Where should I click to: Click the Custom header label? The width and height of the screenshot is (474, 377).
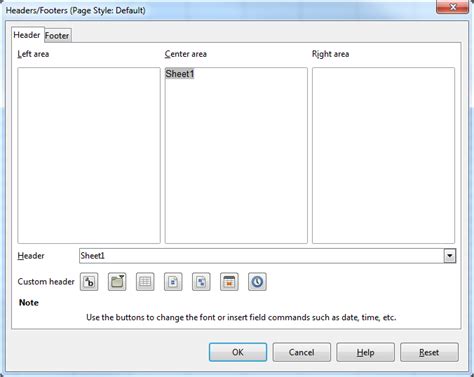pyautogui.click(x=46, y=282)
